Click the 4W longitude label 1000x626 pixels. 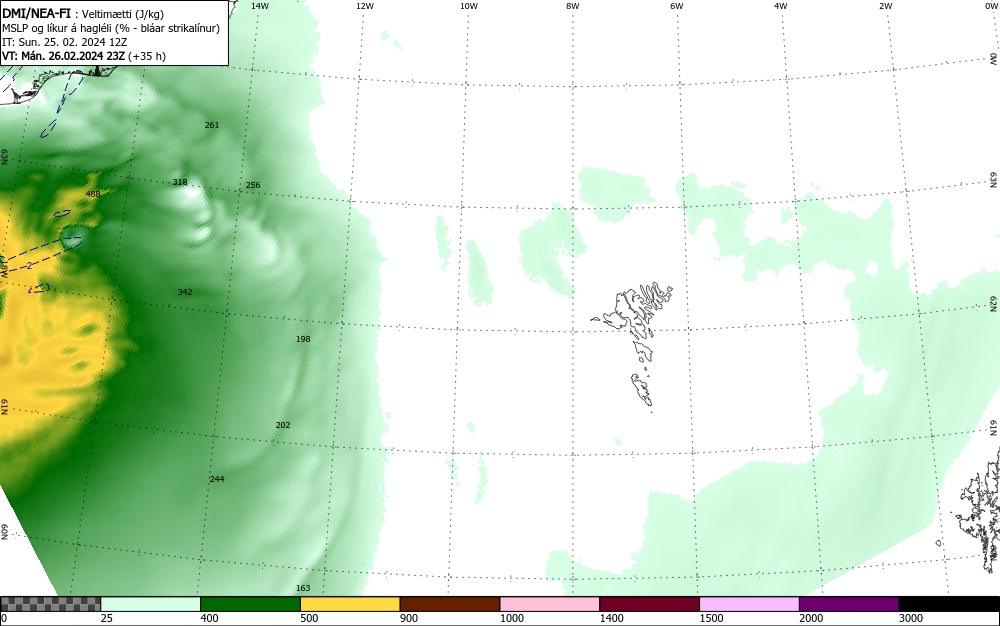coord(781,6)
